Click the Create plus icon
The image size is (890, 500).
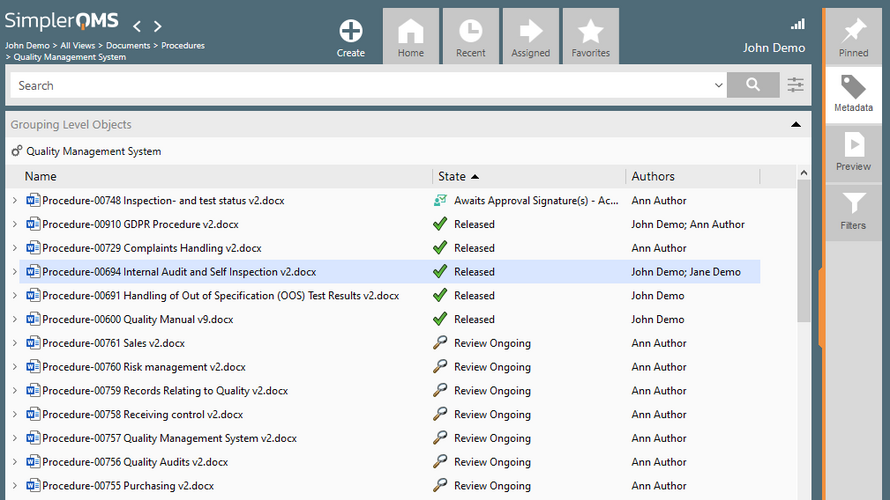pos(351,32)
